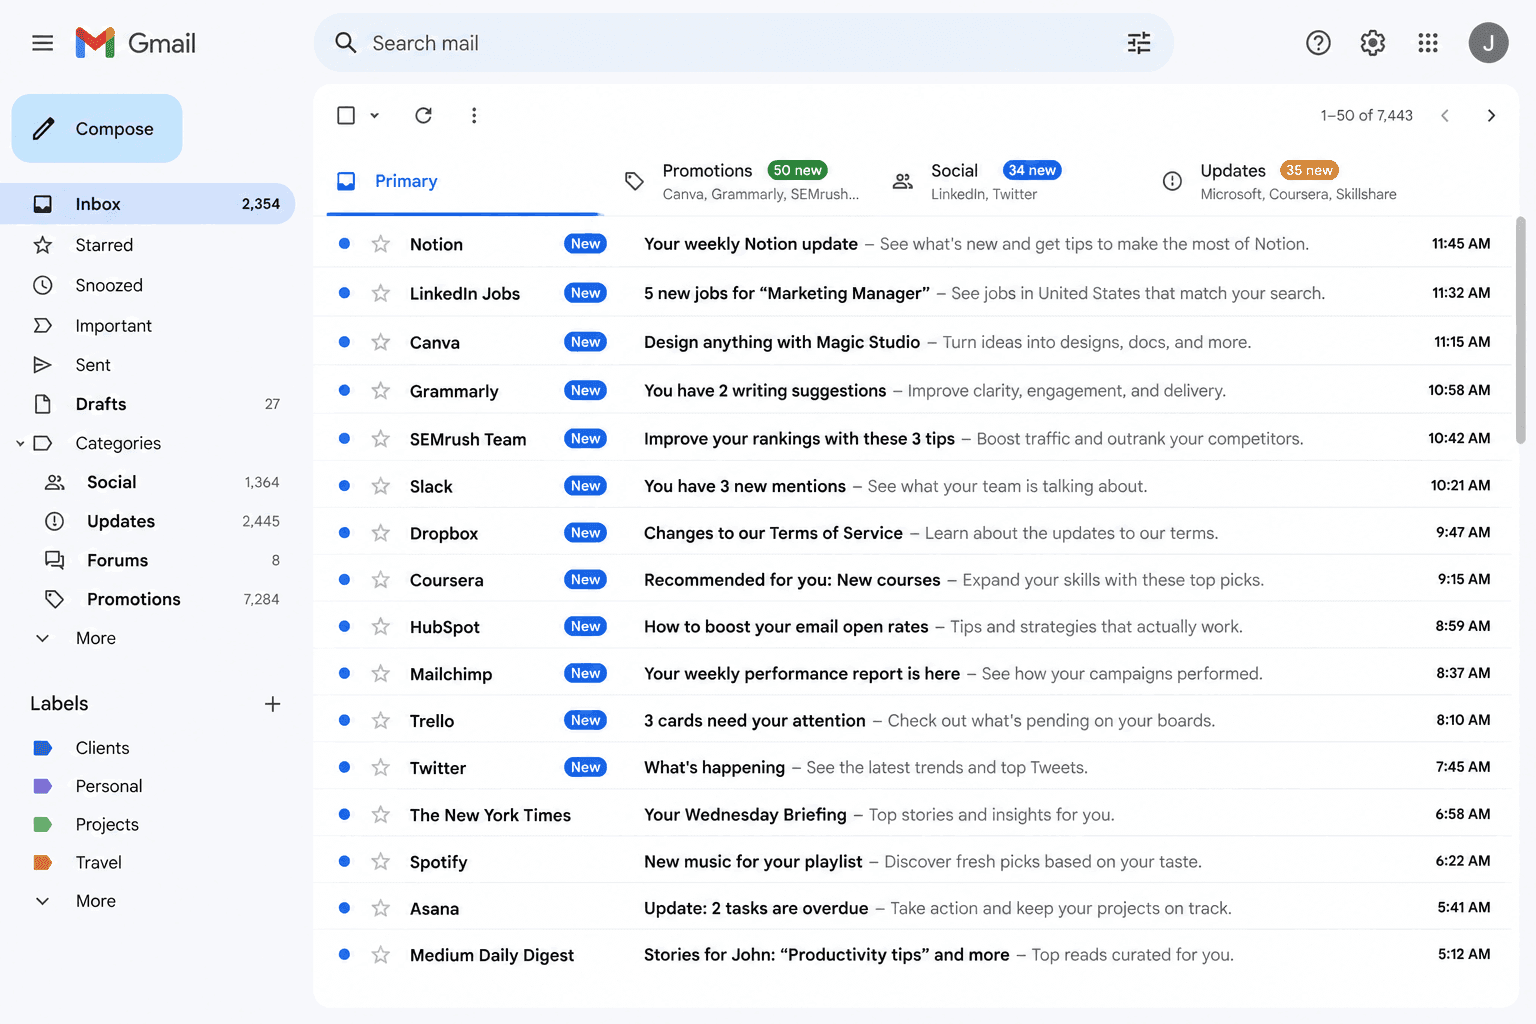The image size is (1536, 1024).
Task: Open the Support help icon
Action: (1318, 43)
